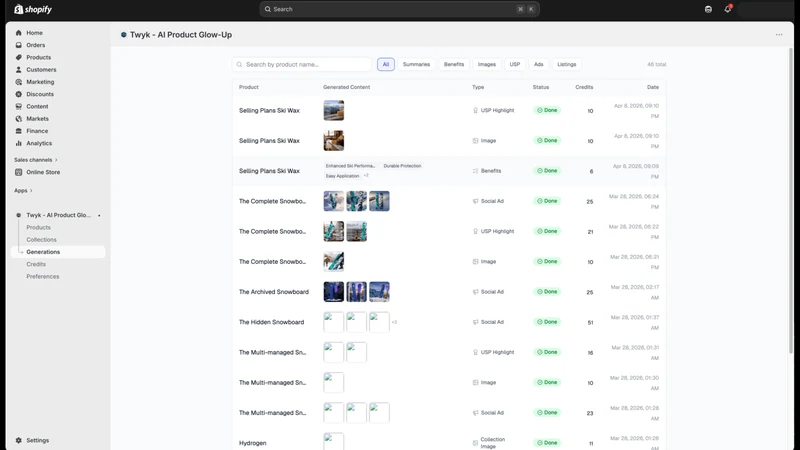The image size is (800, 450).
Task: Click the search magnifier in product search
Action: click(239, 64)
